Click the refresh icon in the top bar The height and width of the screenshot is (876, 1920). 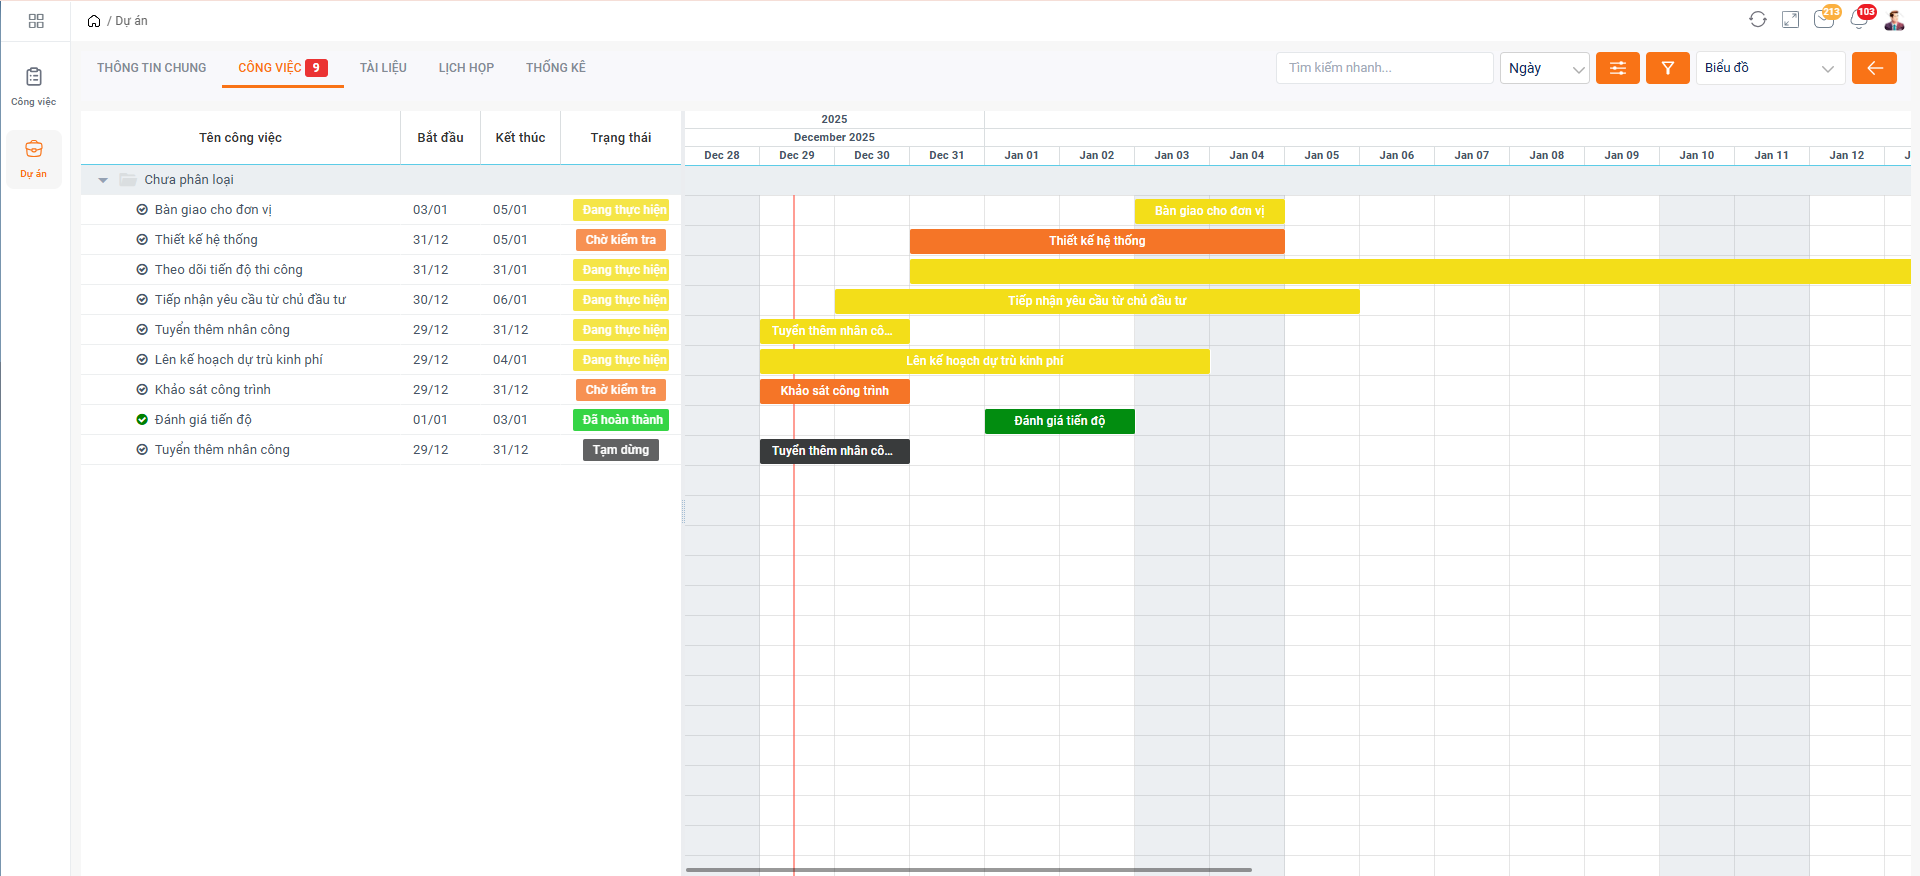point(1757,20)
